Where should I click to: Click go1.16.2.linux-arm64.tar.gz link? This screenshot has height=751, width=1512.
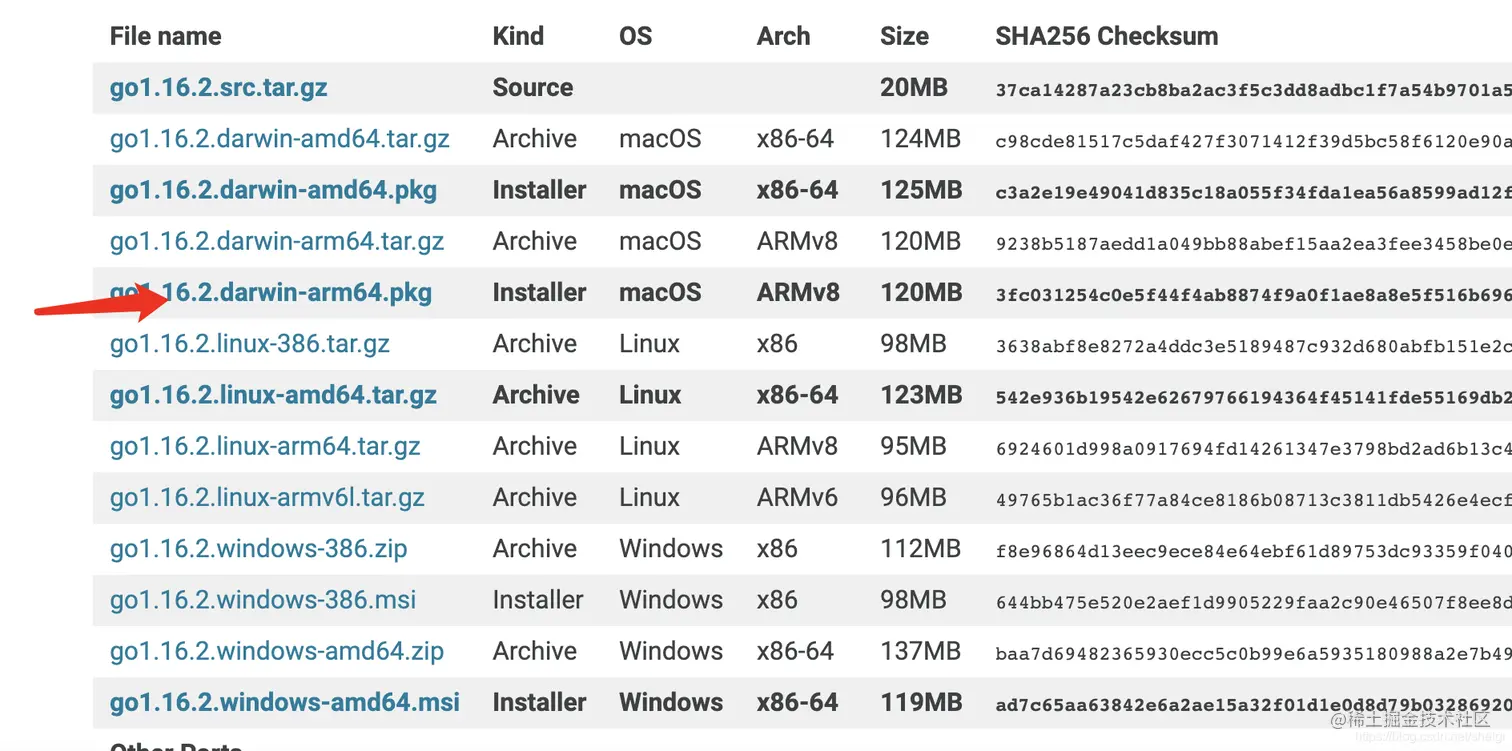[x=265, y=446]
